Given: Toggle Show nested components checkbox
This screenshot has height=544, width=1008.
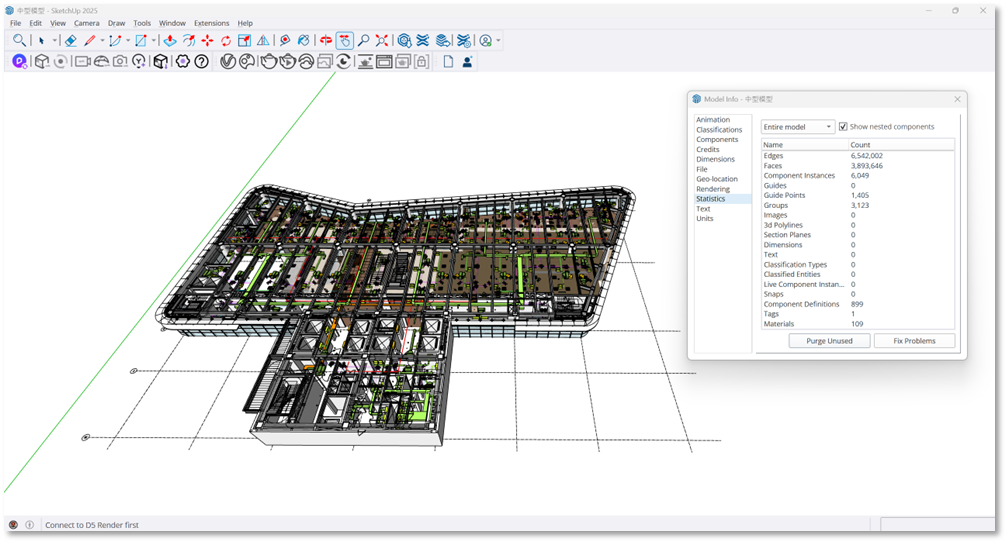Looking at the screenshot, I should tap(843, 127).
